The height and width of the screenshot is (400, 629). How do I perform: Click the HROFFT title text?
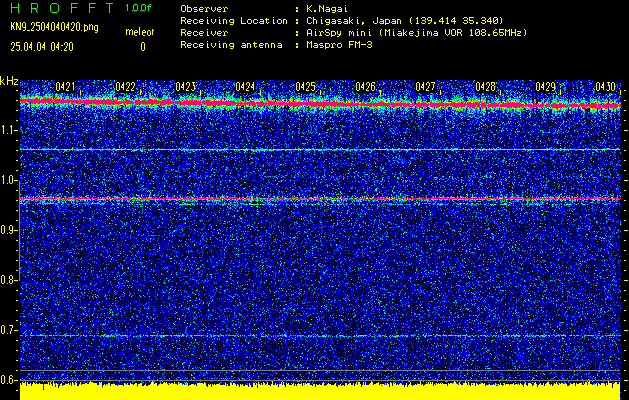coord(62,8)
